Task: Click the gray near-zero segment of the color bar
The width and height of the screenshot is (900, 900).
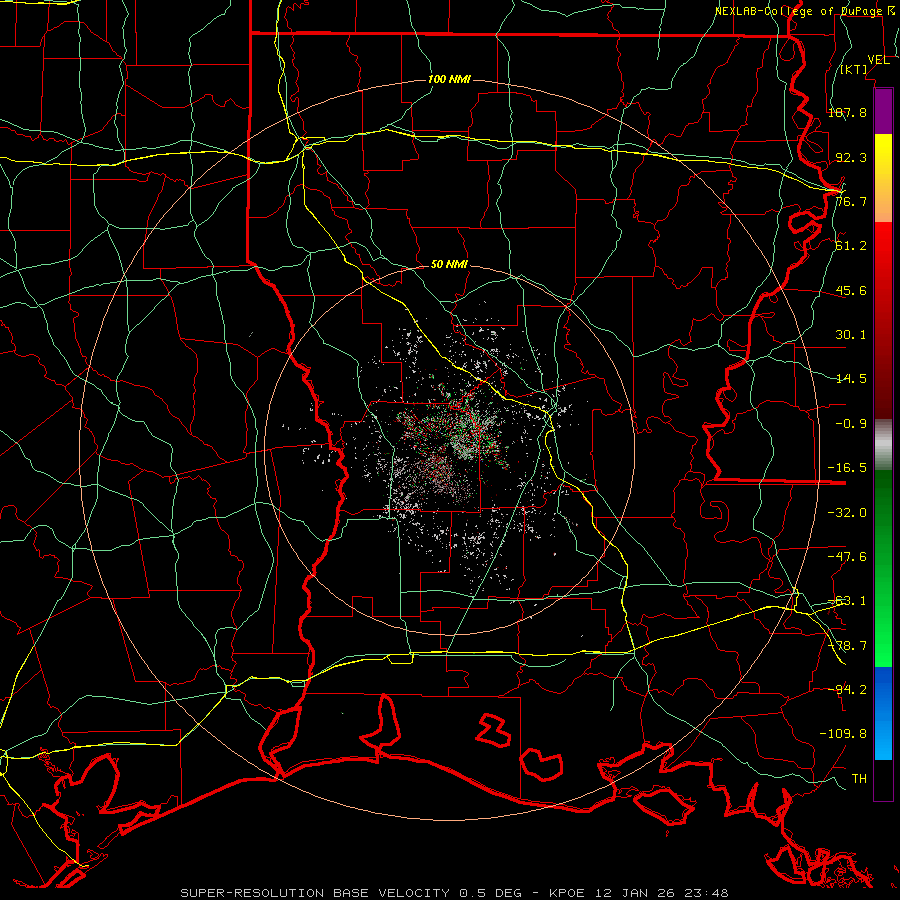Action: [x=883, y=445]
